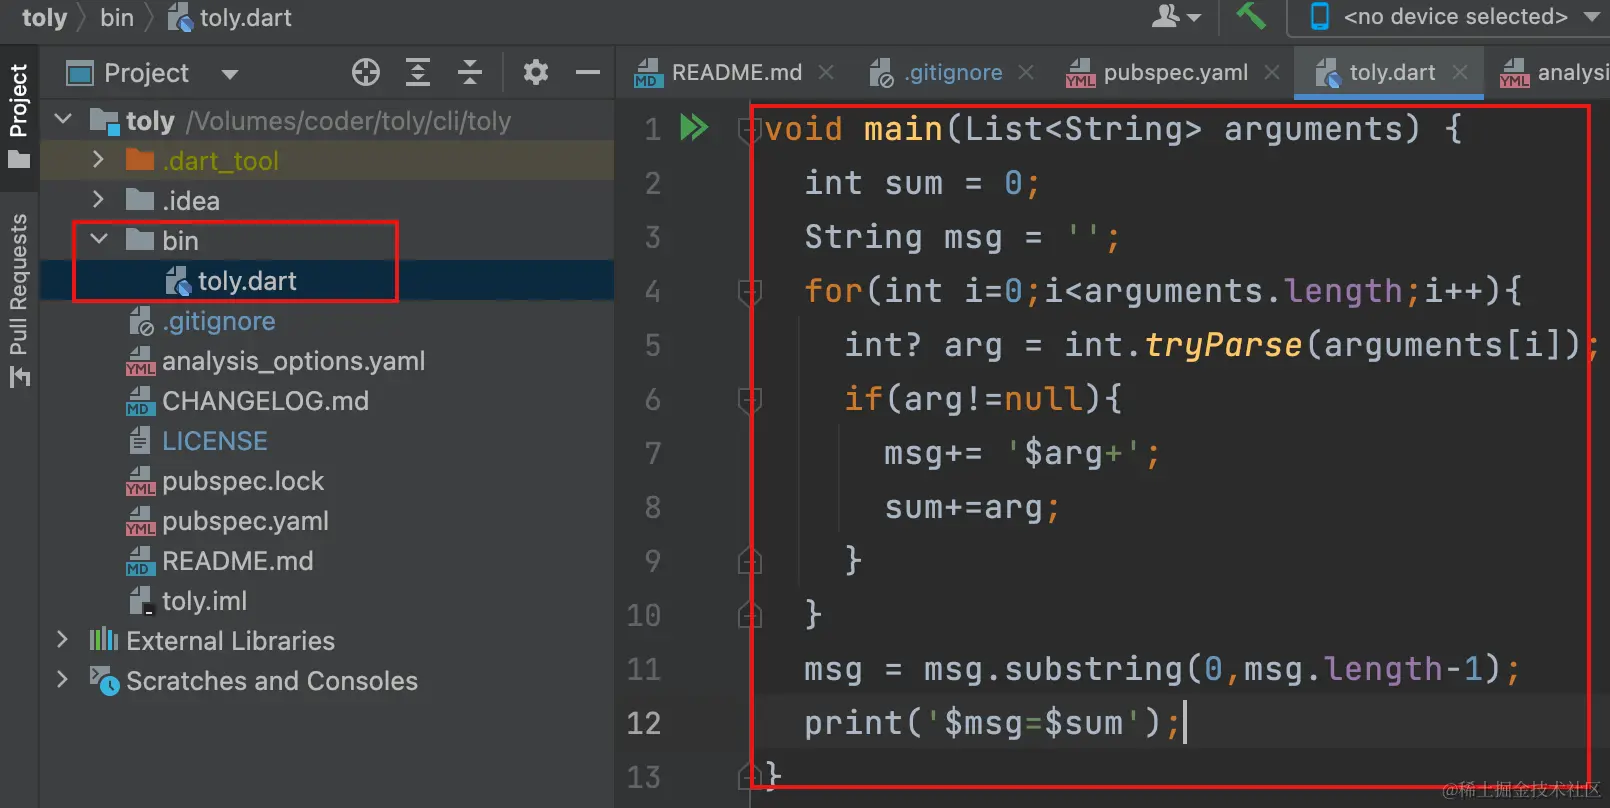This screenshot has width=1610, height=808.
Task: Open the Project panel settings gear
Action: click(x=536, y=72)
